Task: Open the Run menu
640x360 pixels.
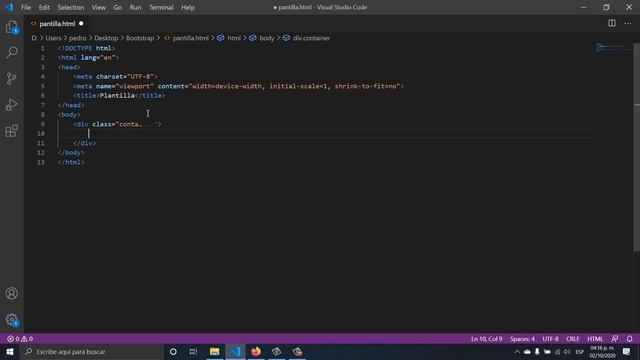Action: point(135,7)
